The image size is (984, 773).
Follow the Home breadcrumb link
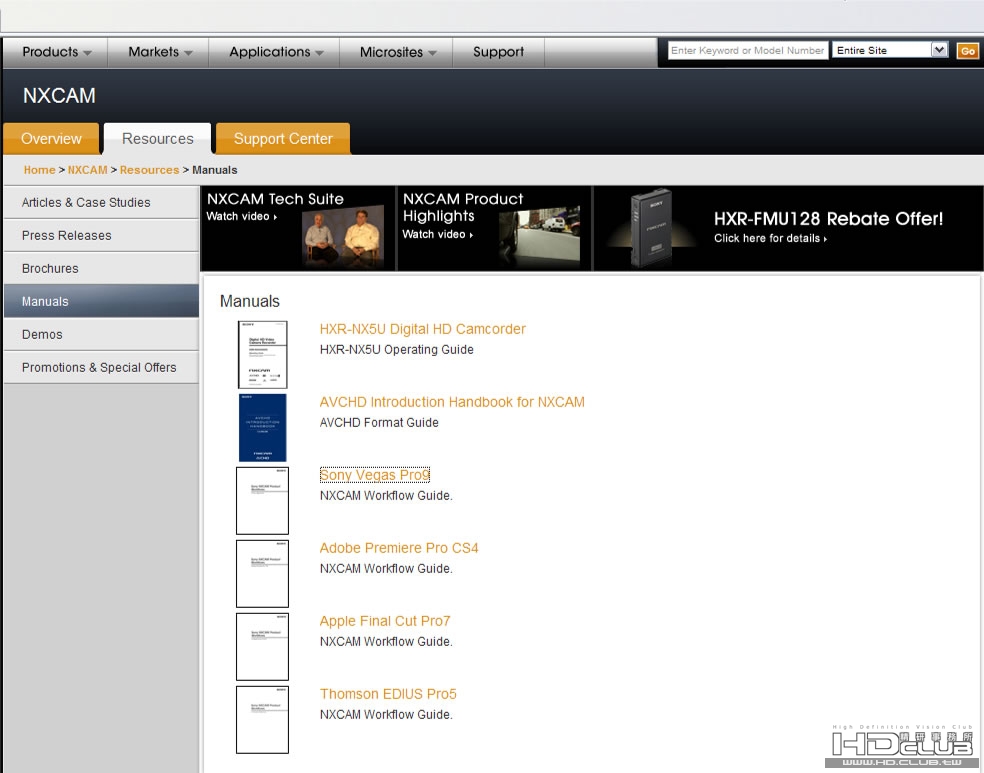pos(40,170)
